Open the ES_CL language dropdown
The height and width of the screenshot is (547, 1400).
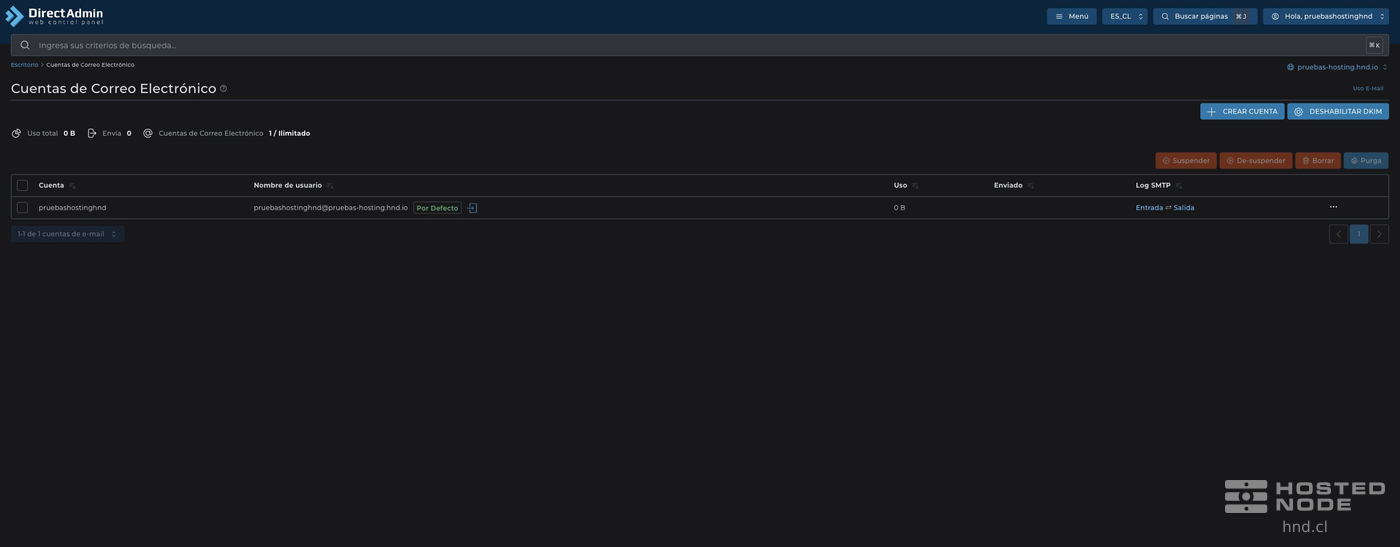[1125, 16]
